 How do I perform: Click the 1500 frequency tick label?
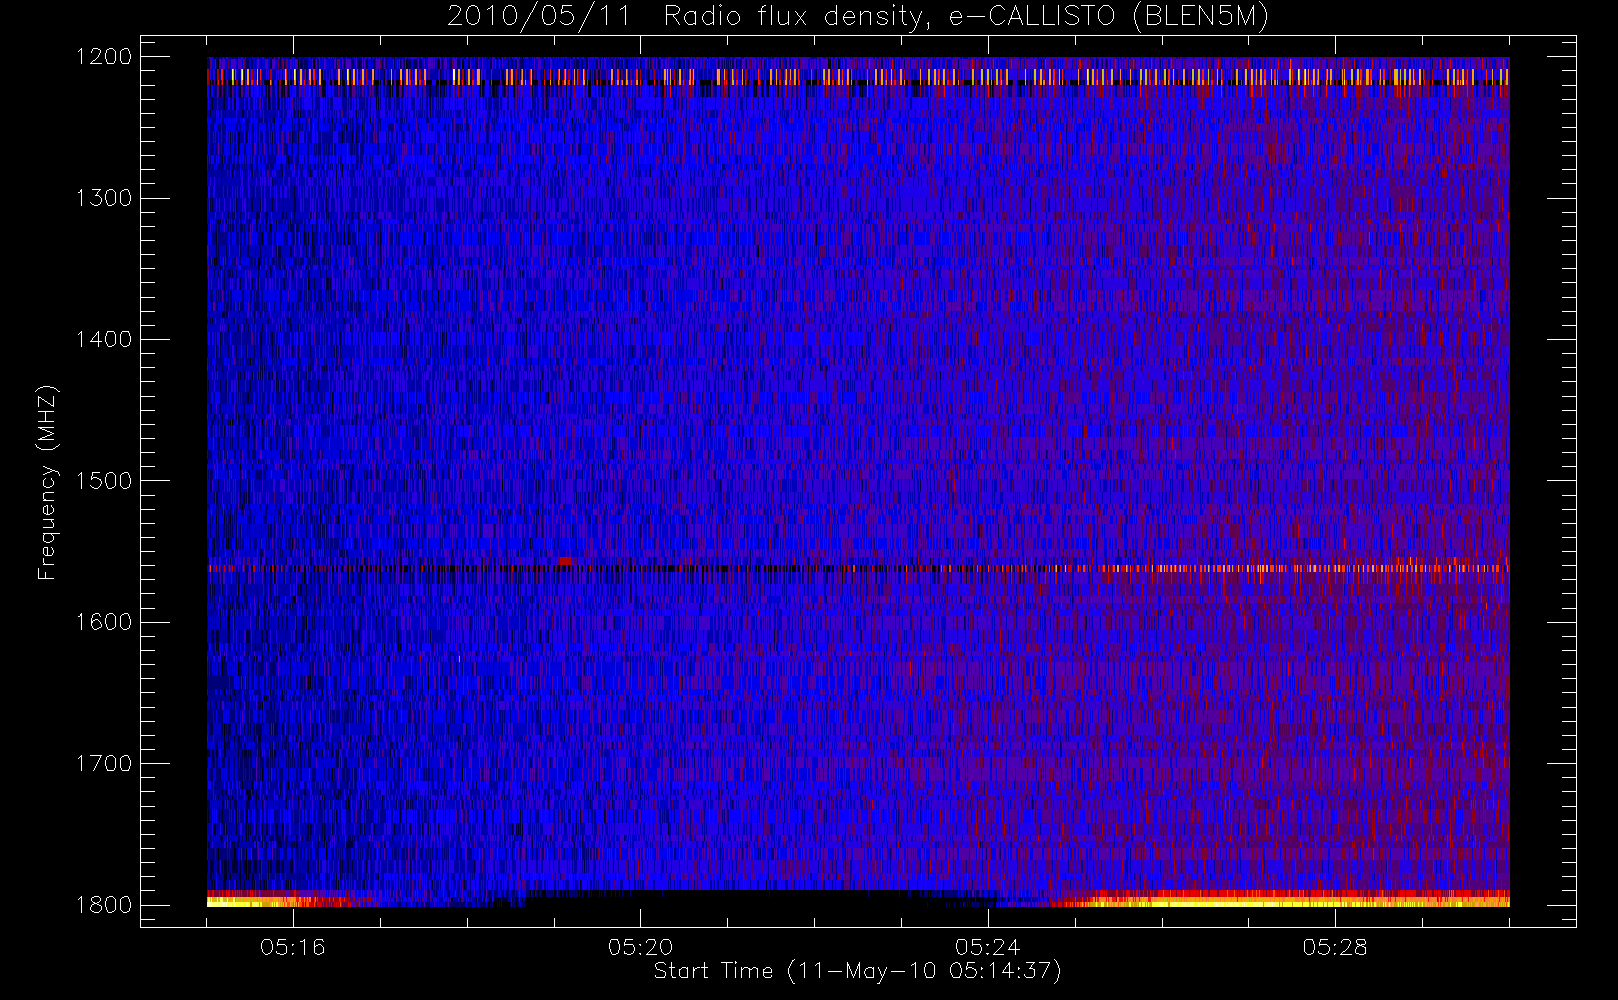104,481
